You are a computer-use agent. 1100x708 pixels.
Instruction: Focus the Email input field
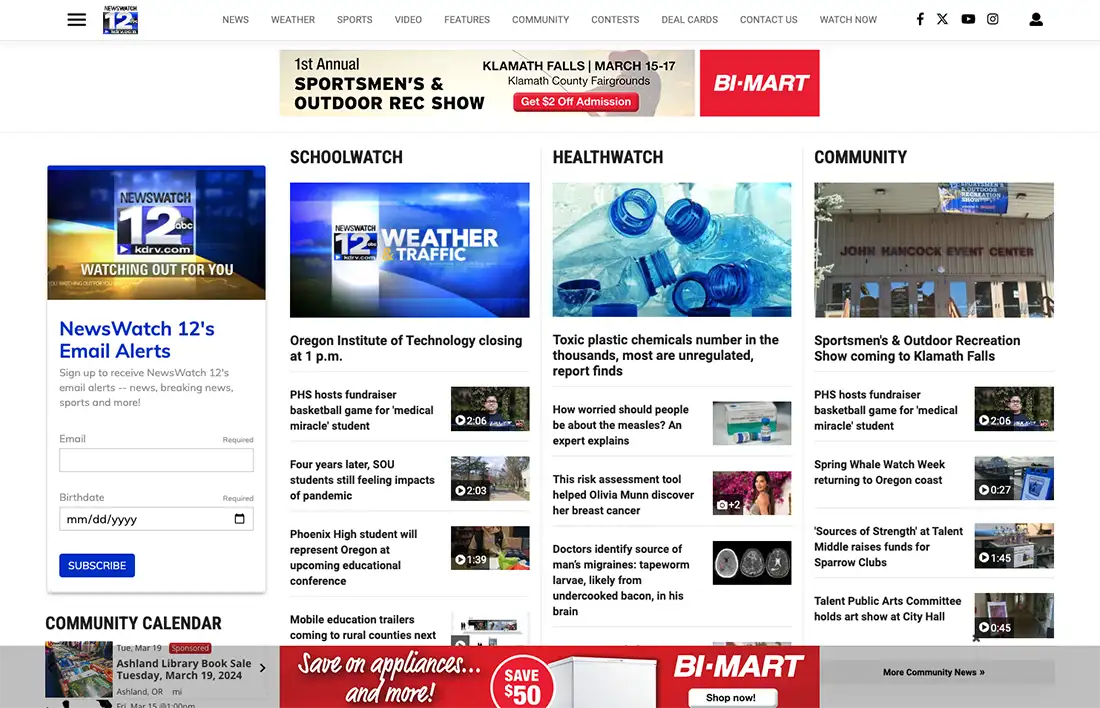coord(156,460)
